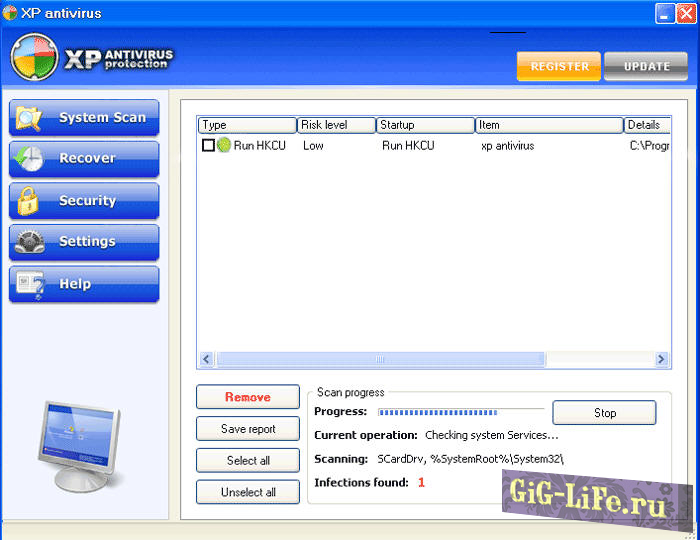Click the green threat icon on Run HKCU row
Image resolution: width=700 pixels, height=540 pixels.
pos(224,145)
